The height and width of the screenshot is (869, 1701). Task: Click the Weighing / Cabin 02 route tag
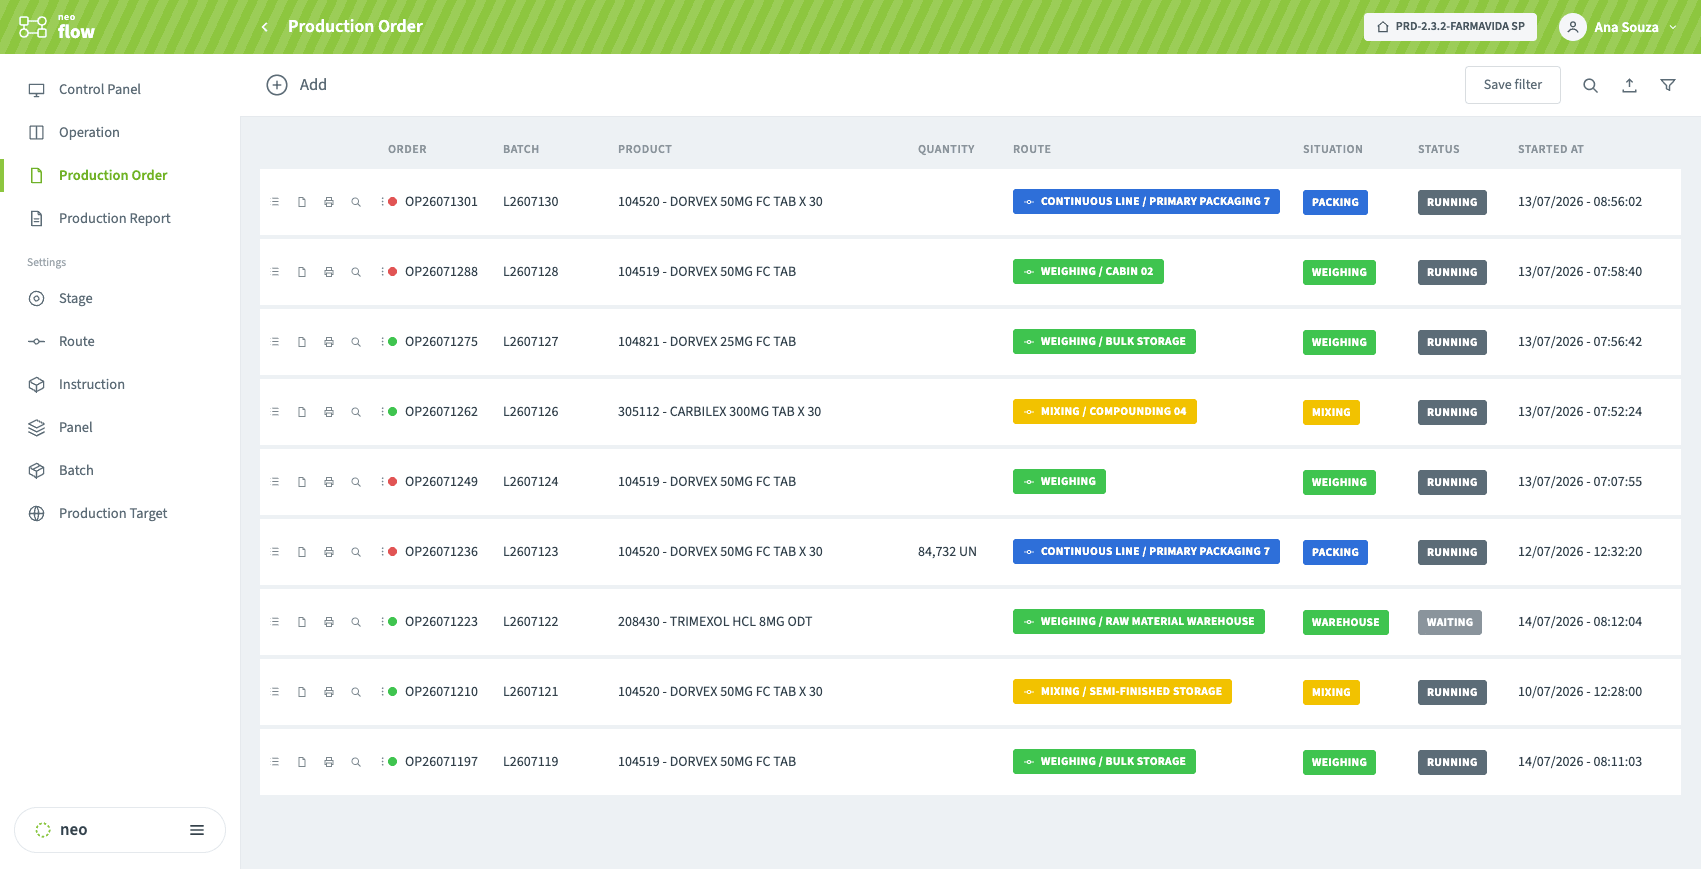1088,272
